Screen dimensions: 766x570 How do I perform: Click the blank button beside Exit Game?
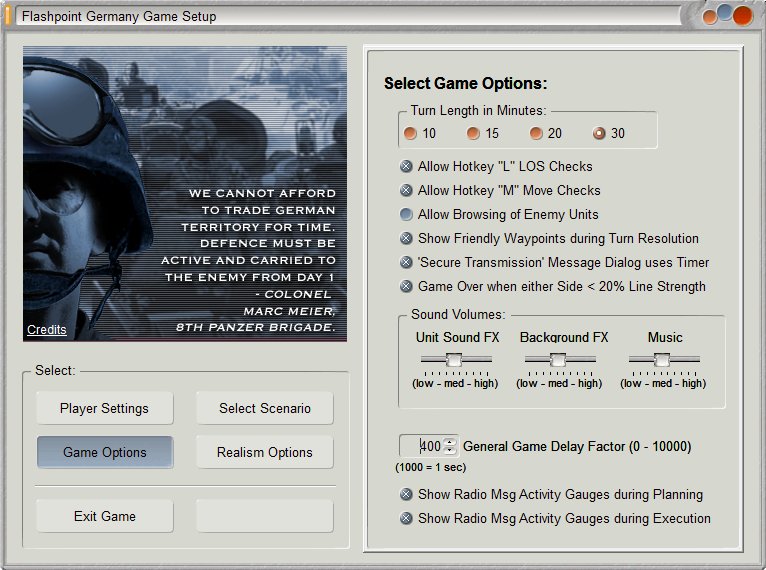coord(265,516)
